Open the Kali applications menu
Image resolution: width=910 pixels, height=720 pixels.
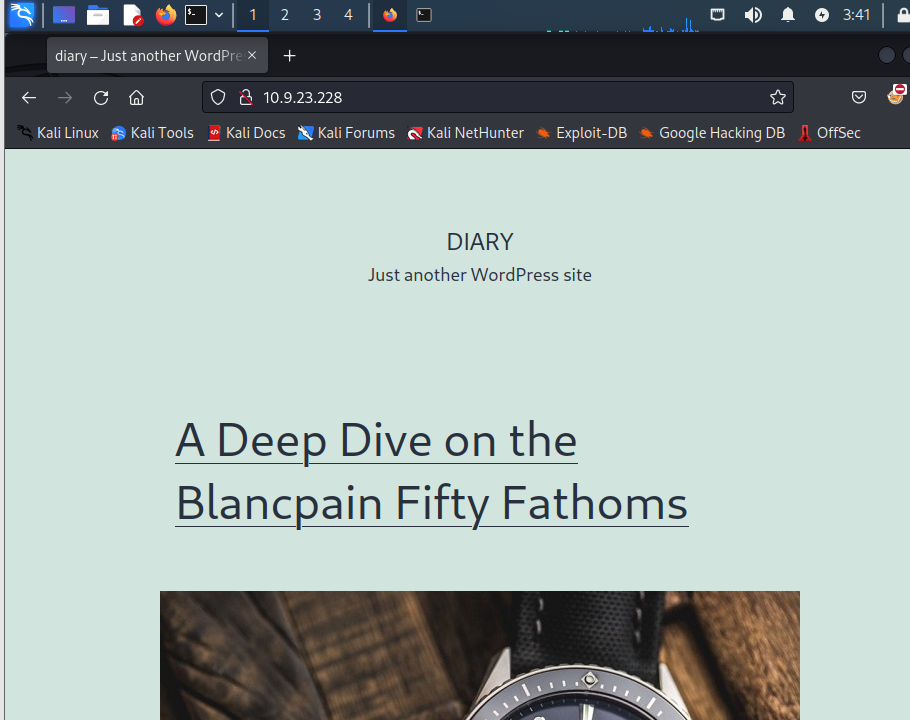tap(22, 15)
